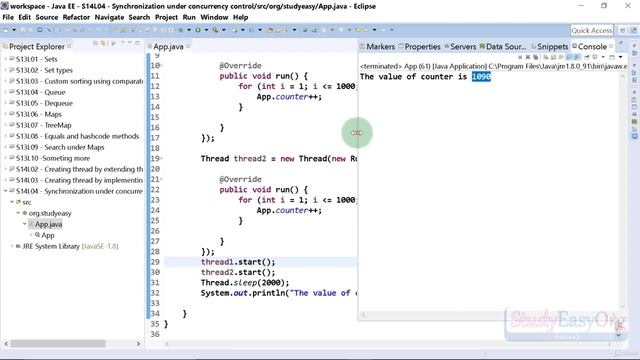The image size is (640, 360).
Task: Collapse the org.studyeasy package node
Action: pyautogui.click(x=18, y=213)
